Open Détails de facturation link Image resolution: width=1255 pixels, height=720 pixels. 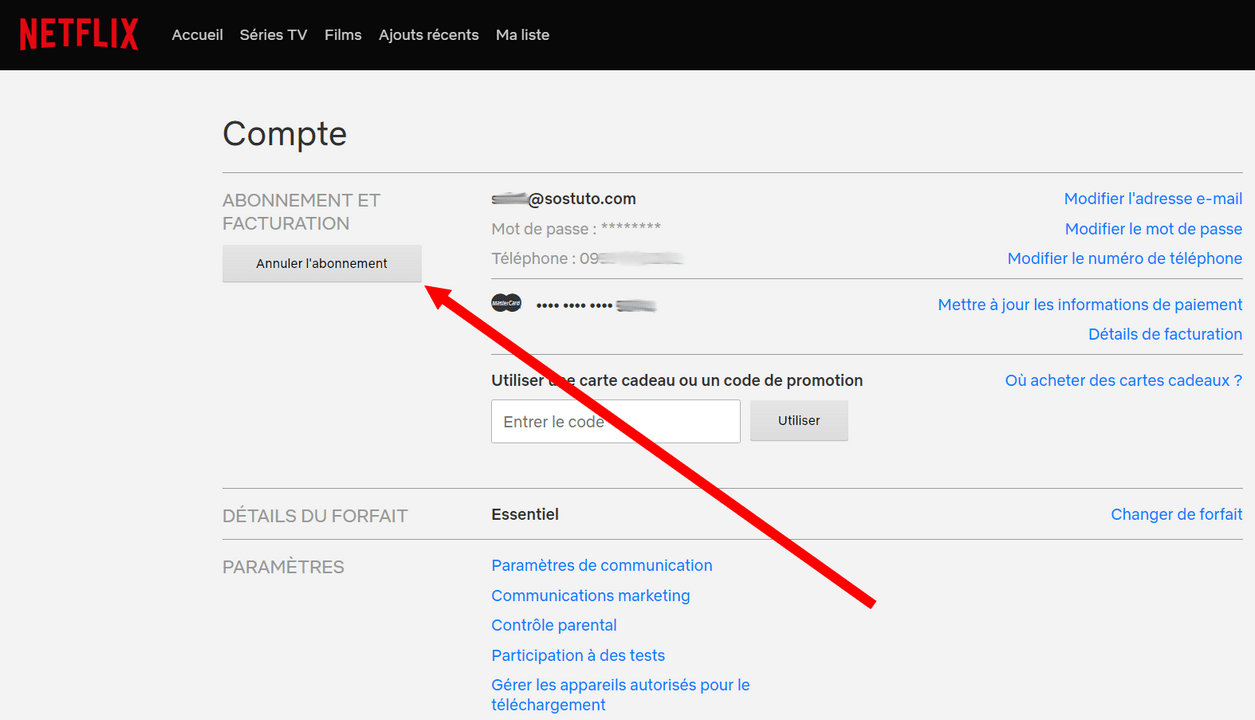(x=1165, y=334)
